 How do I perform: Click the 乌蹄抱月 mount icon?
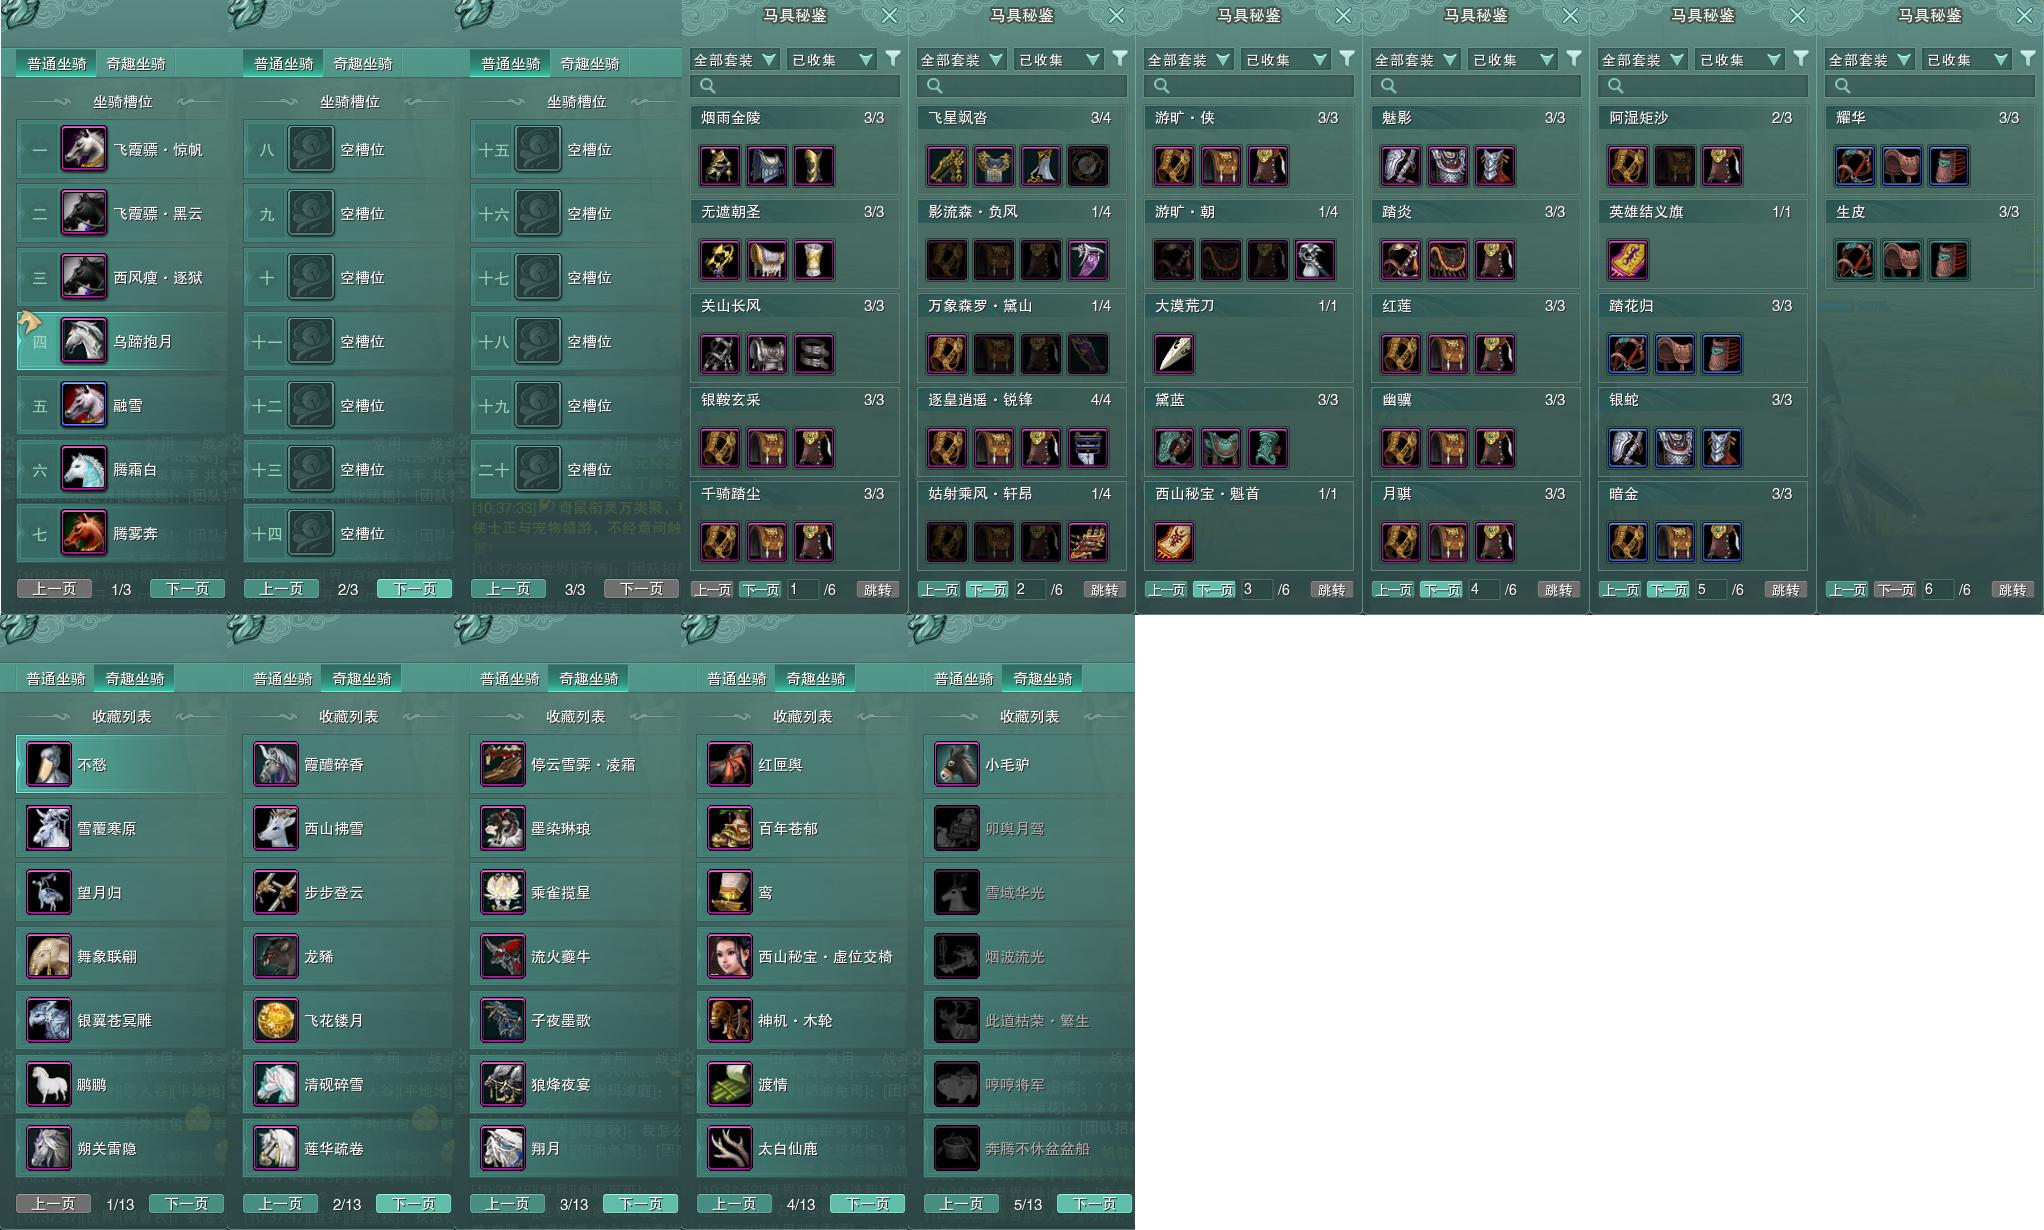[x=84, y=341]
